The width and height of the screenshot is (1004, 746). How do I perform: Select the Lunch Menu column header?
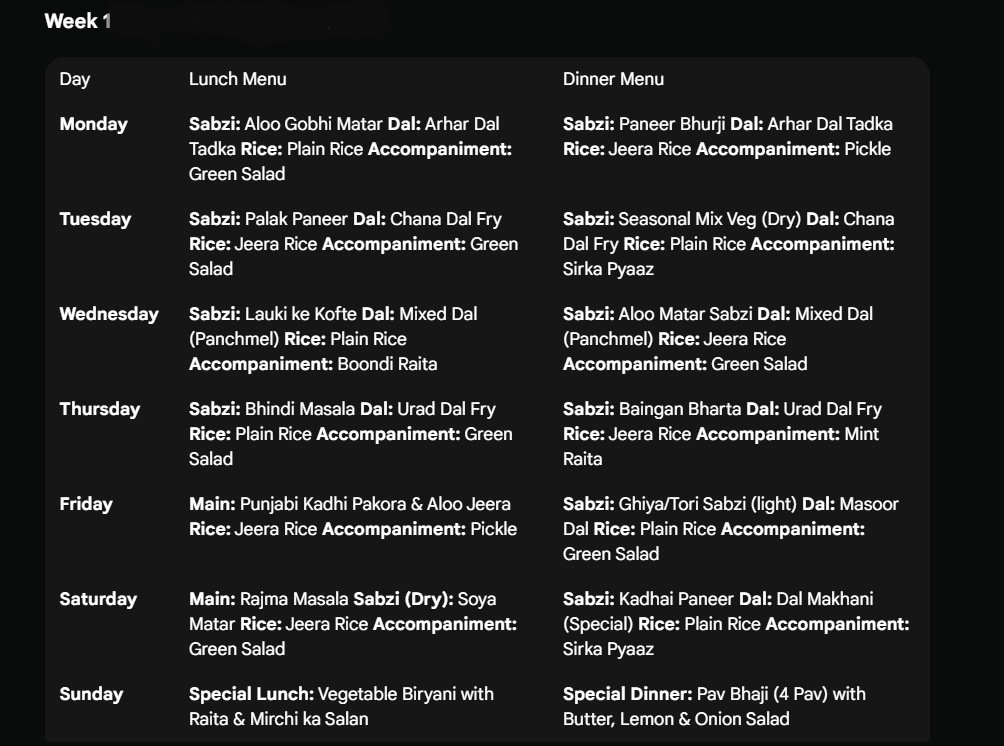237,79
